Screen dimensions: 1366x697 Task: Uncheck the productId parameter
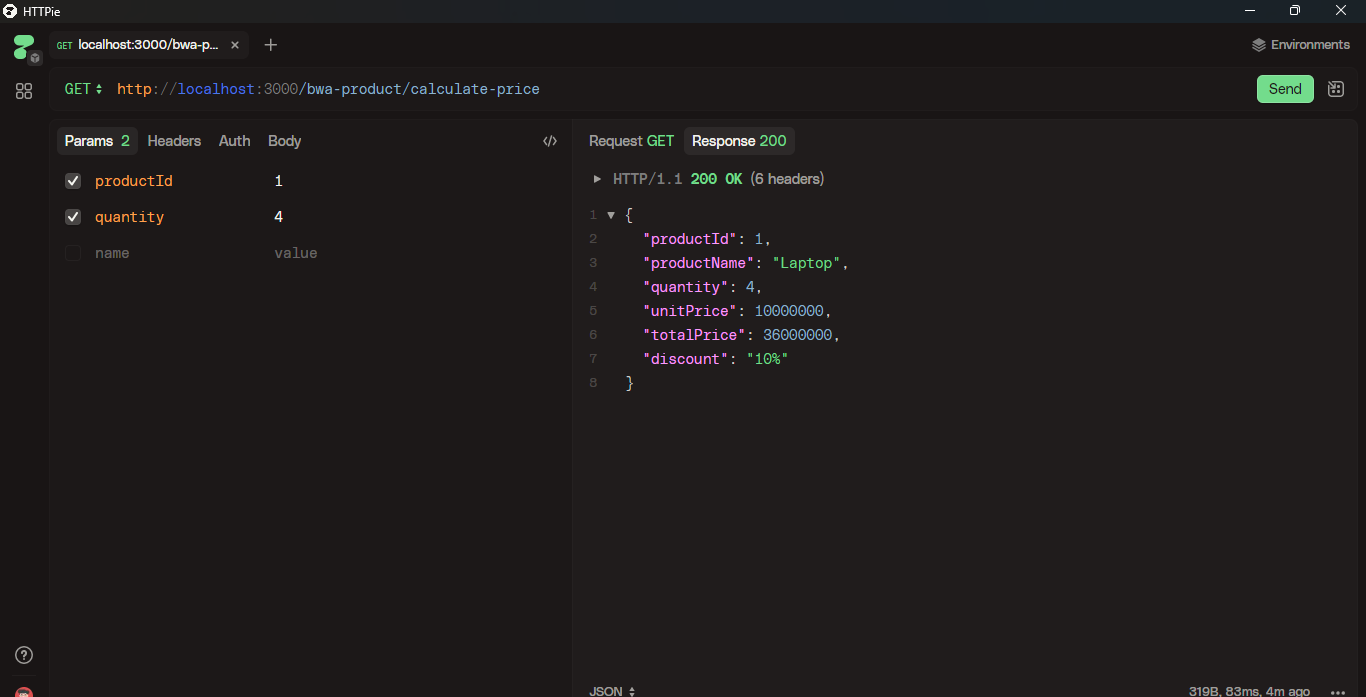click(72, 181)
